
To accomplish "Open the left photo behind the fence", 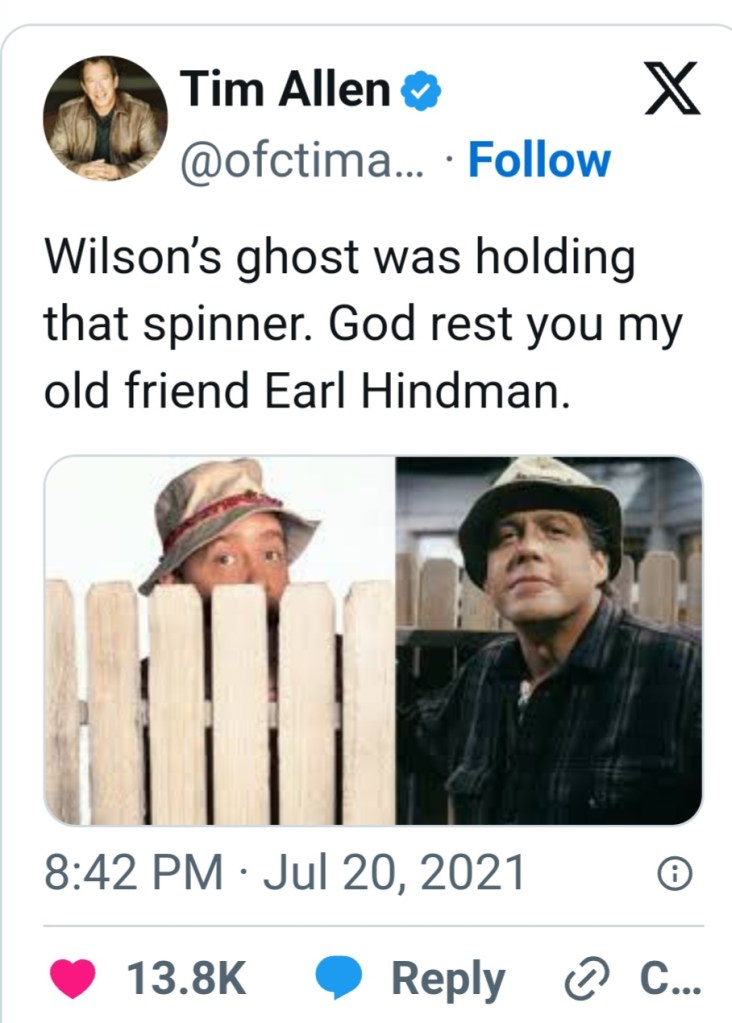I will 220,640.
